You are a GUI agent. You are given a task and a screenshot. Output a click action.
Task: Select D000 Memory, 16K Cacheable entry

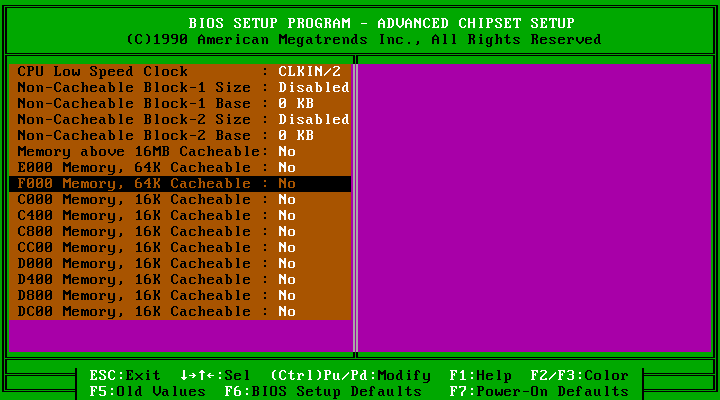point(140,264)
